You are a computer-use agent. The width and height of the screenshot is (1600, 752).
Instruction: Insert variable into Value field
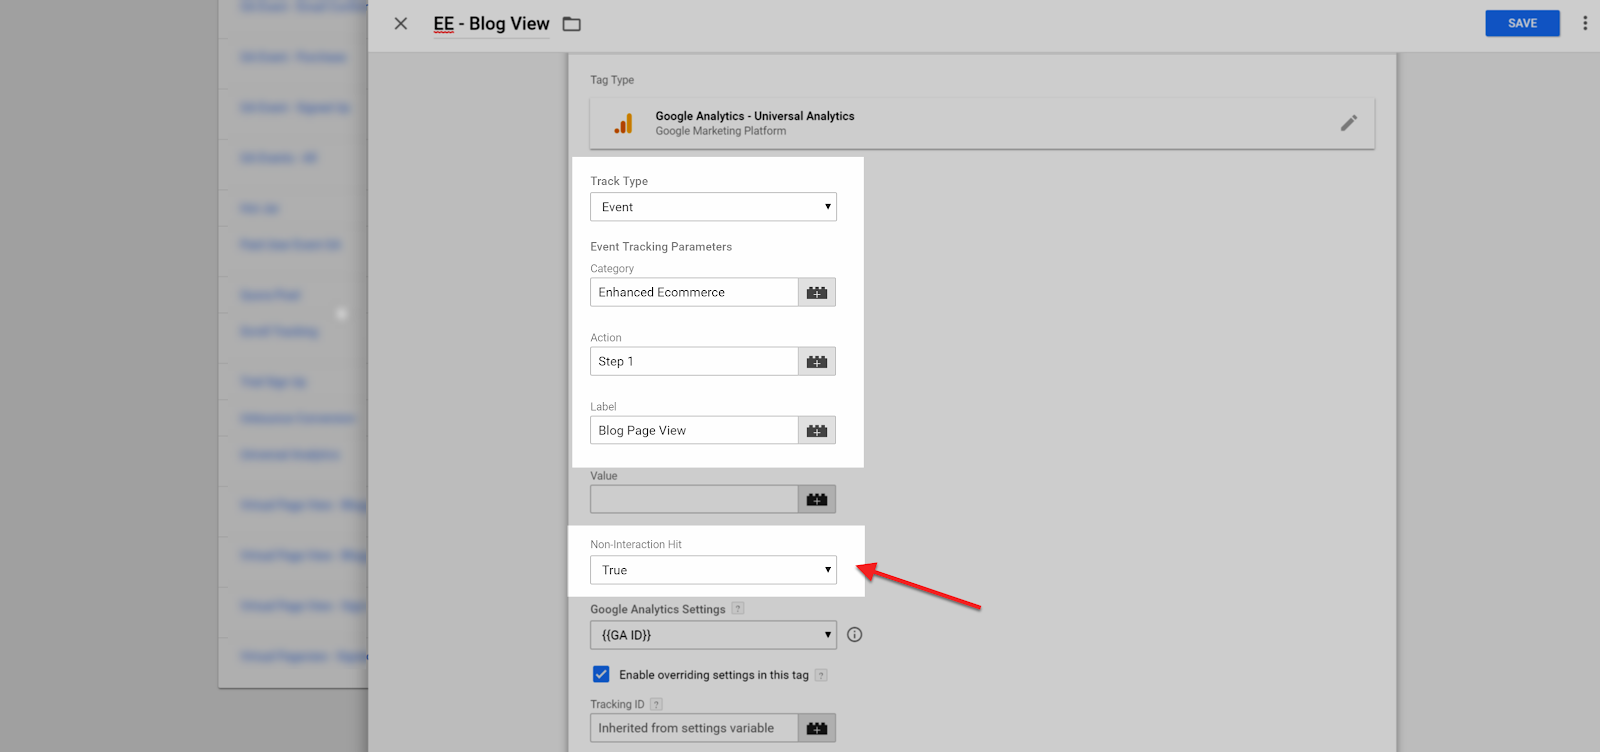(817, 499)
